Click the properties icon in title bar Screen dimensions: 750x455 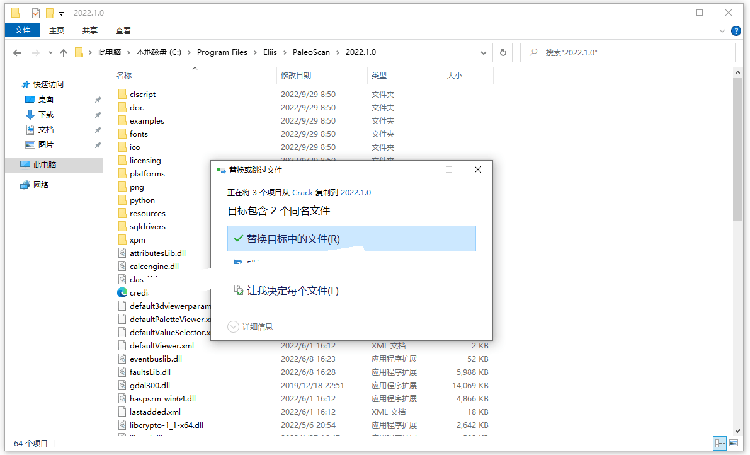35,13
